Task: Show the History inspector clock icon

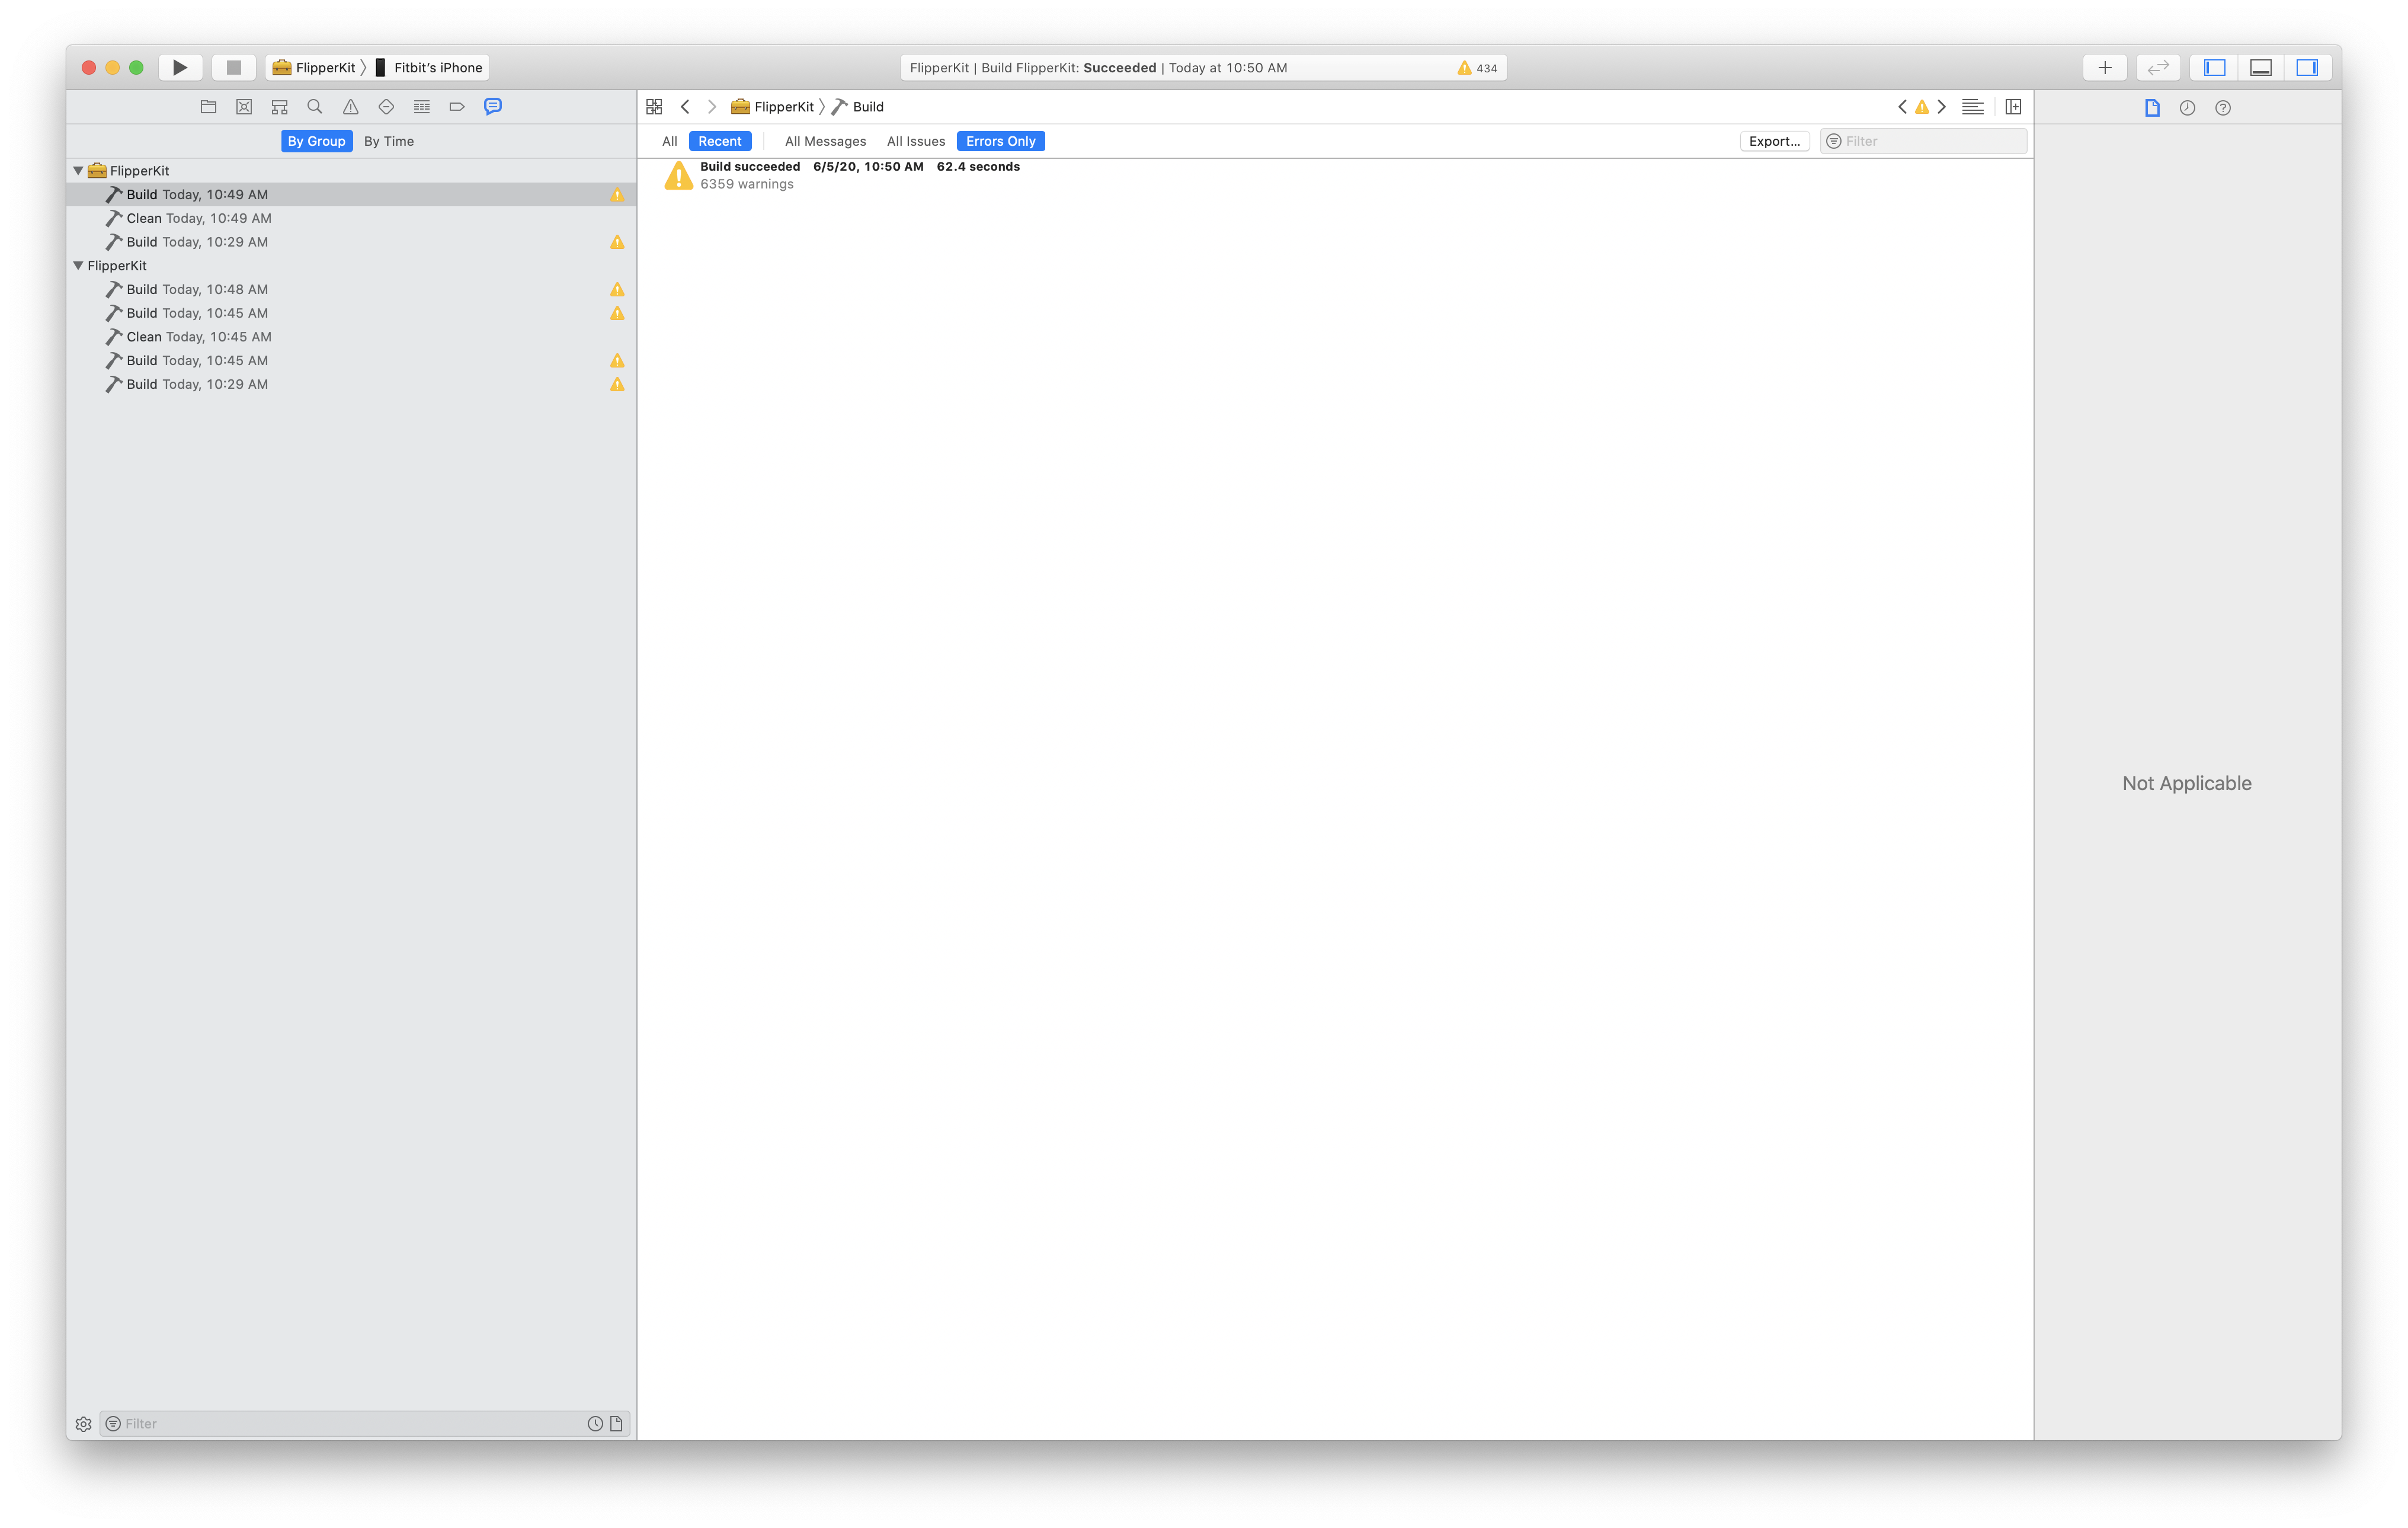Action: tap(2187, 108)
